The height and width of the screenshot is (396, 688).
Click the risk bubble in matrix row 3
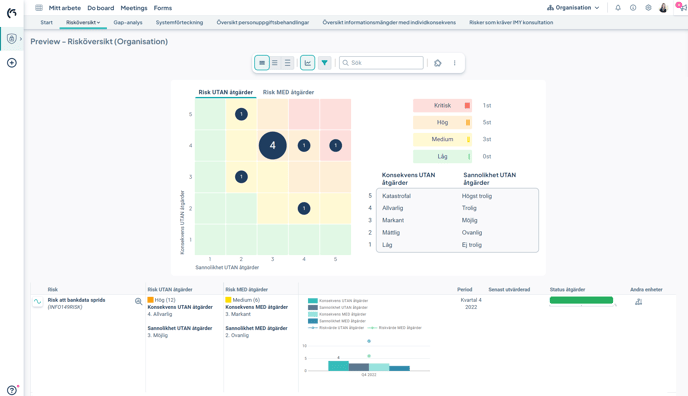pyautogui.click(x=241, y=177)
